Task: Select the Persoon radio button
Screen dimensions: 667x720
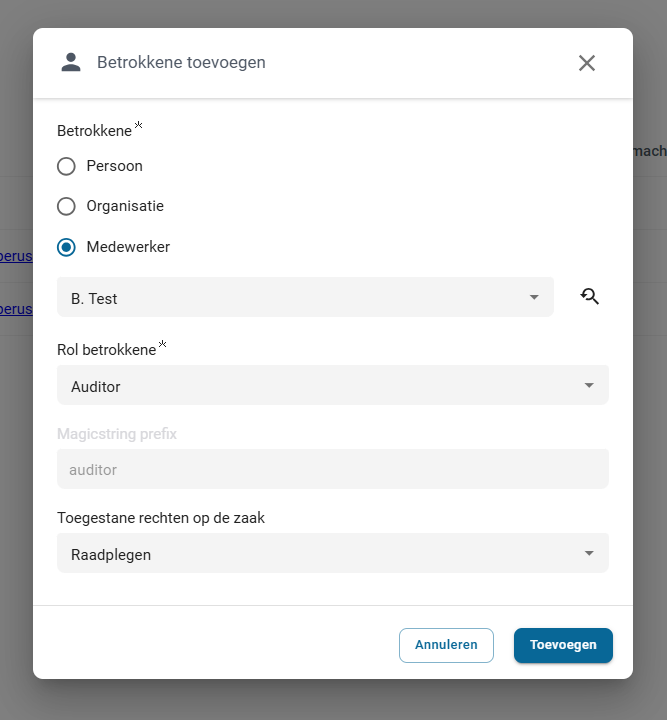Action: 67,166
